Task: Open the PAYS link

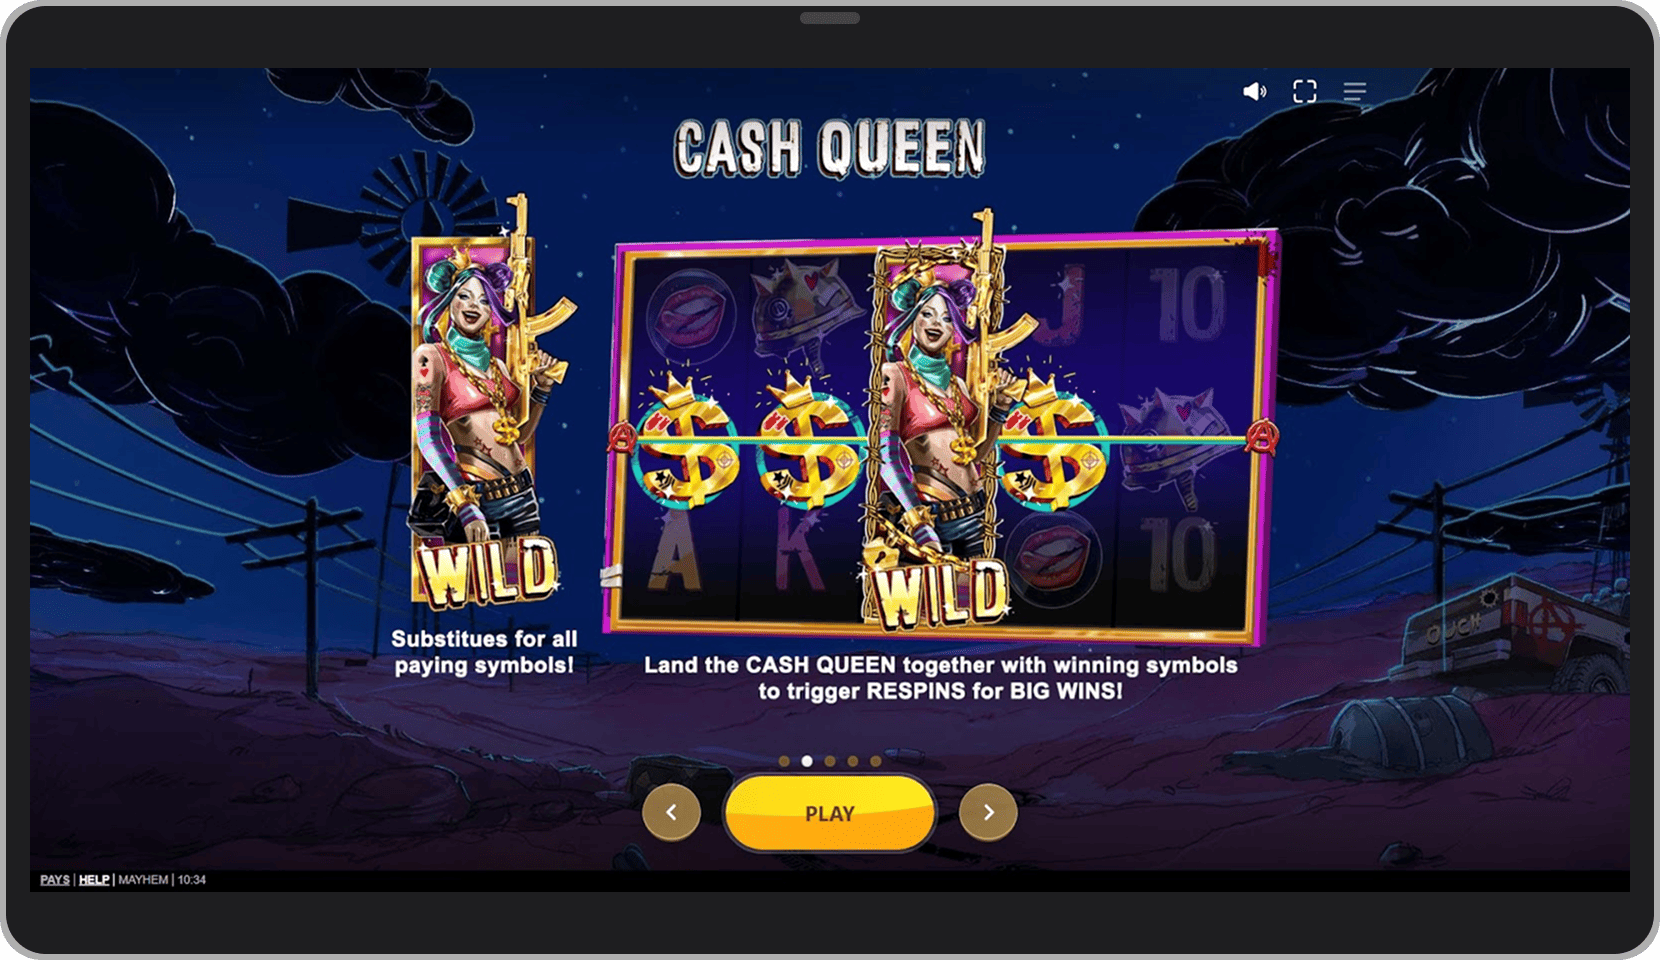Action: [x=55, y=880]
